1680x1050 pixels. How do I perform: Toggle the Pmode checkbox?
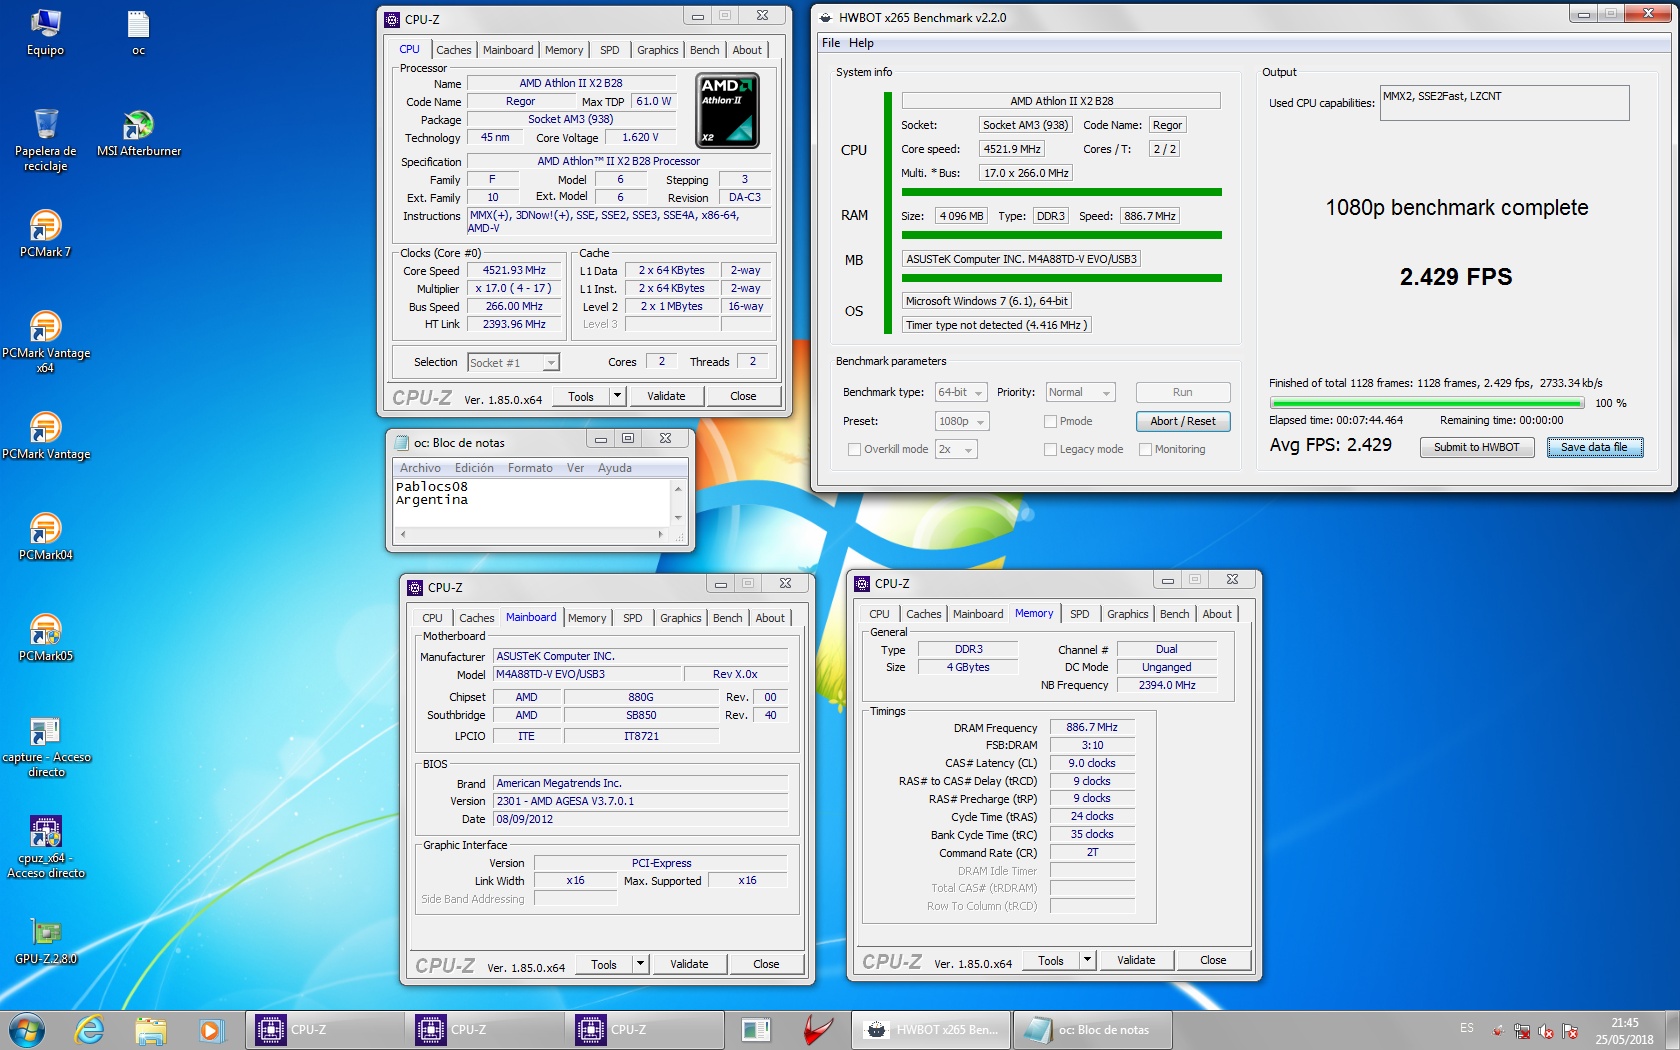(x=1050, y=422)
